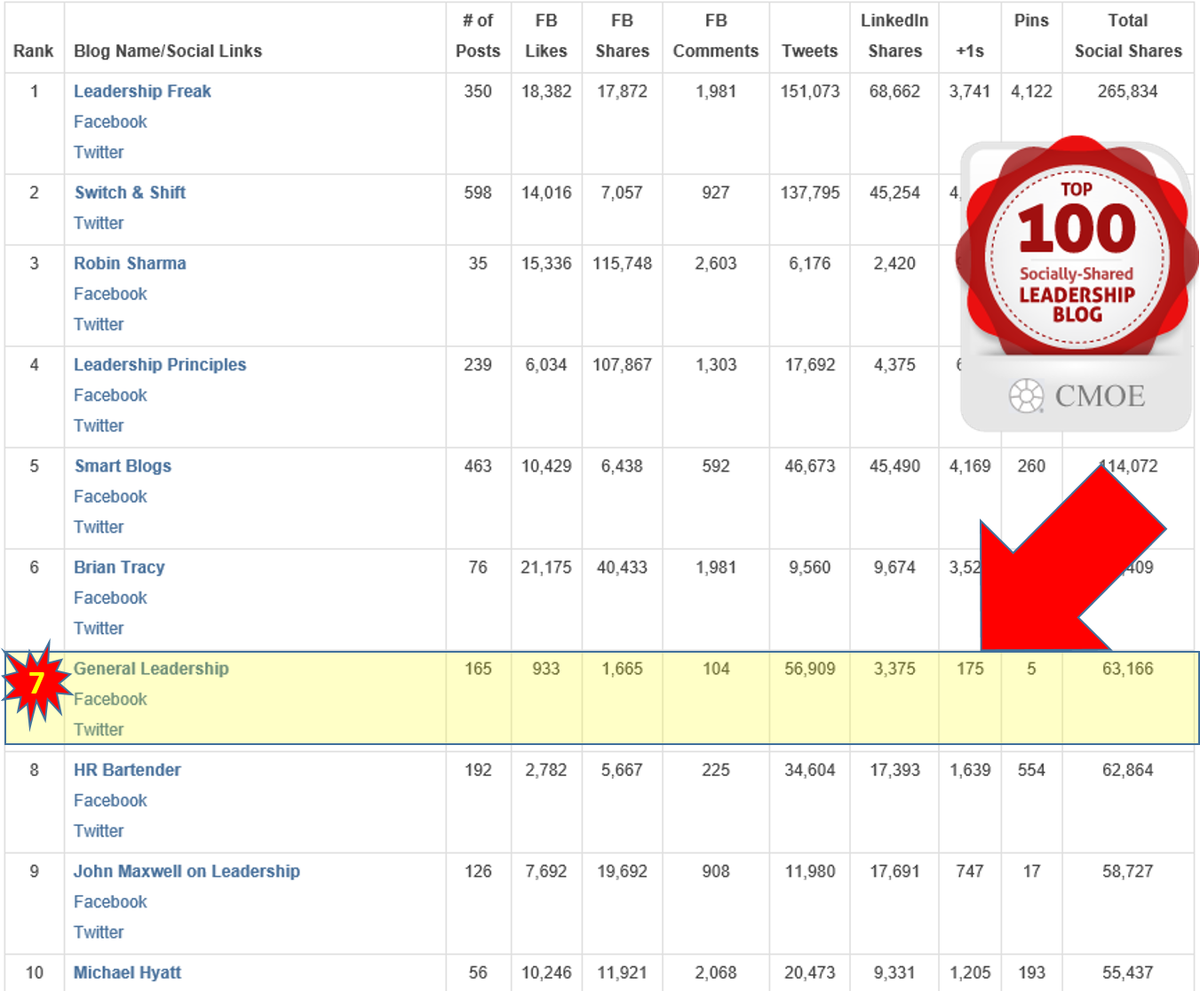The image size is (1200, 991).
Task: Select total shares value 265,834
Action: click(1128, 91)
